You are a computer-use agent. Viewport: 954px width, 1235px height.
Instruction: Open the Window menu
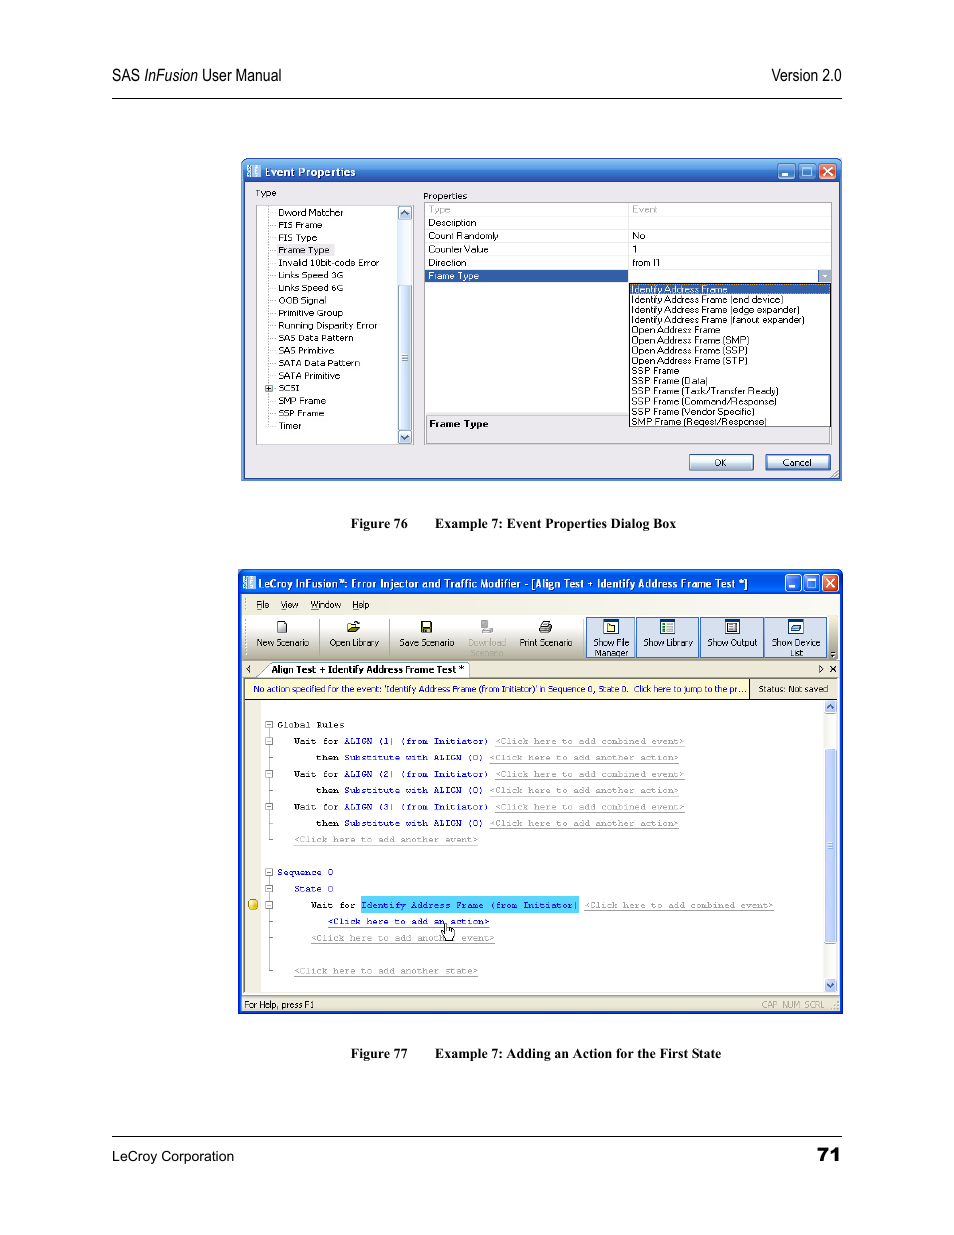325,604
